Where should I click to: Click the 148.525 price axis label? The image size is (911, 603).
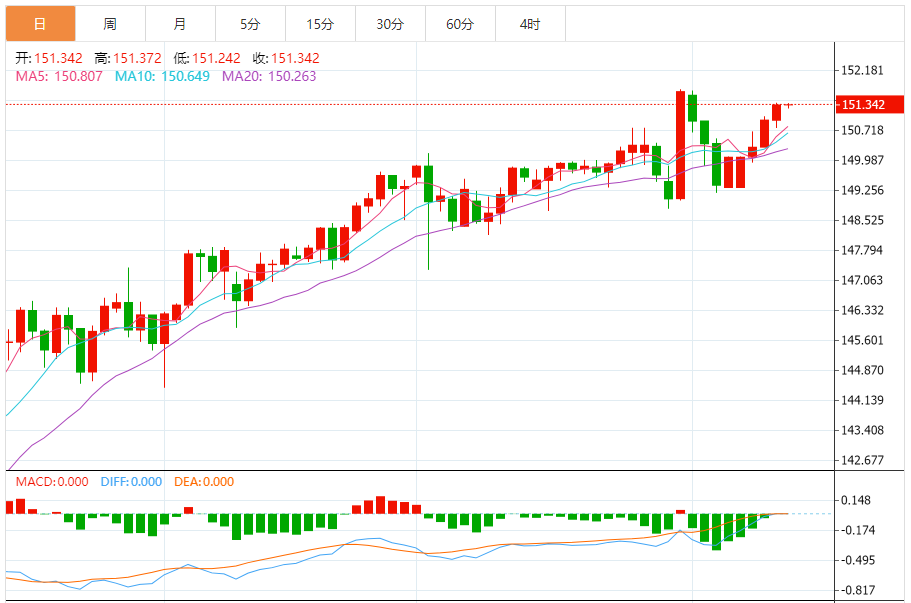[862, 220]
